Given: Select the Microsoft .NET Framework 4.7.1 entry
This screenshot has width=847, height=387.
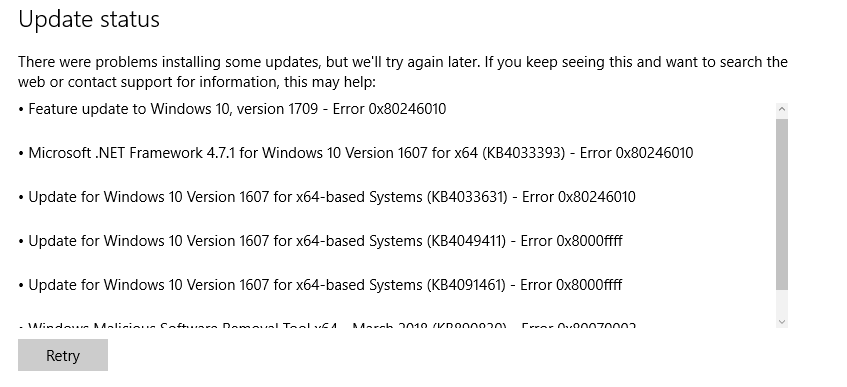Looking at the screenshot, I should tap(355, 153).
